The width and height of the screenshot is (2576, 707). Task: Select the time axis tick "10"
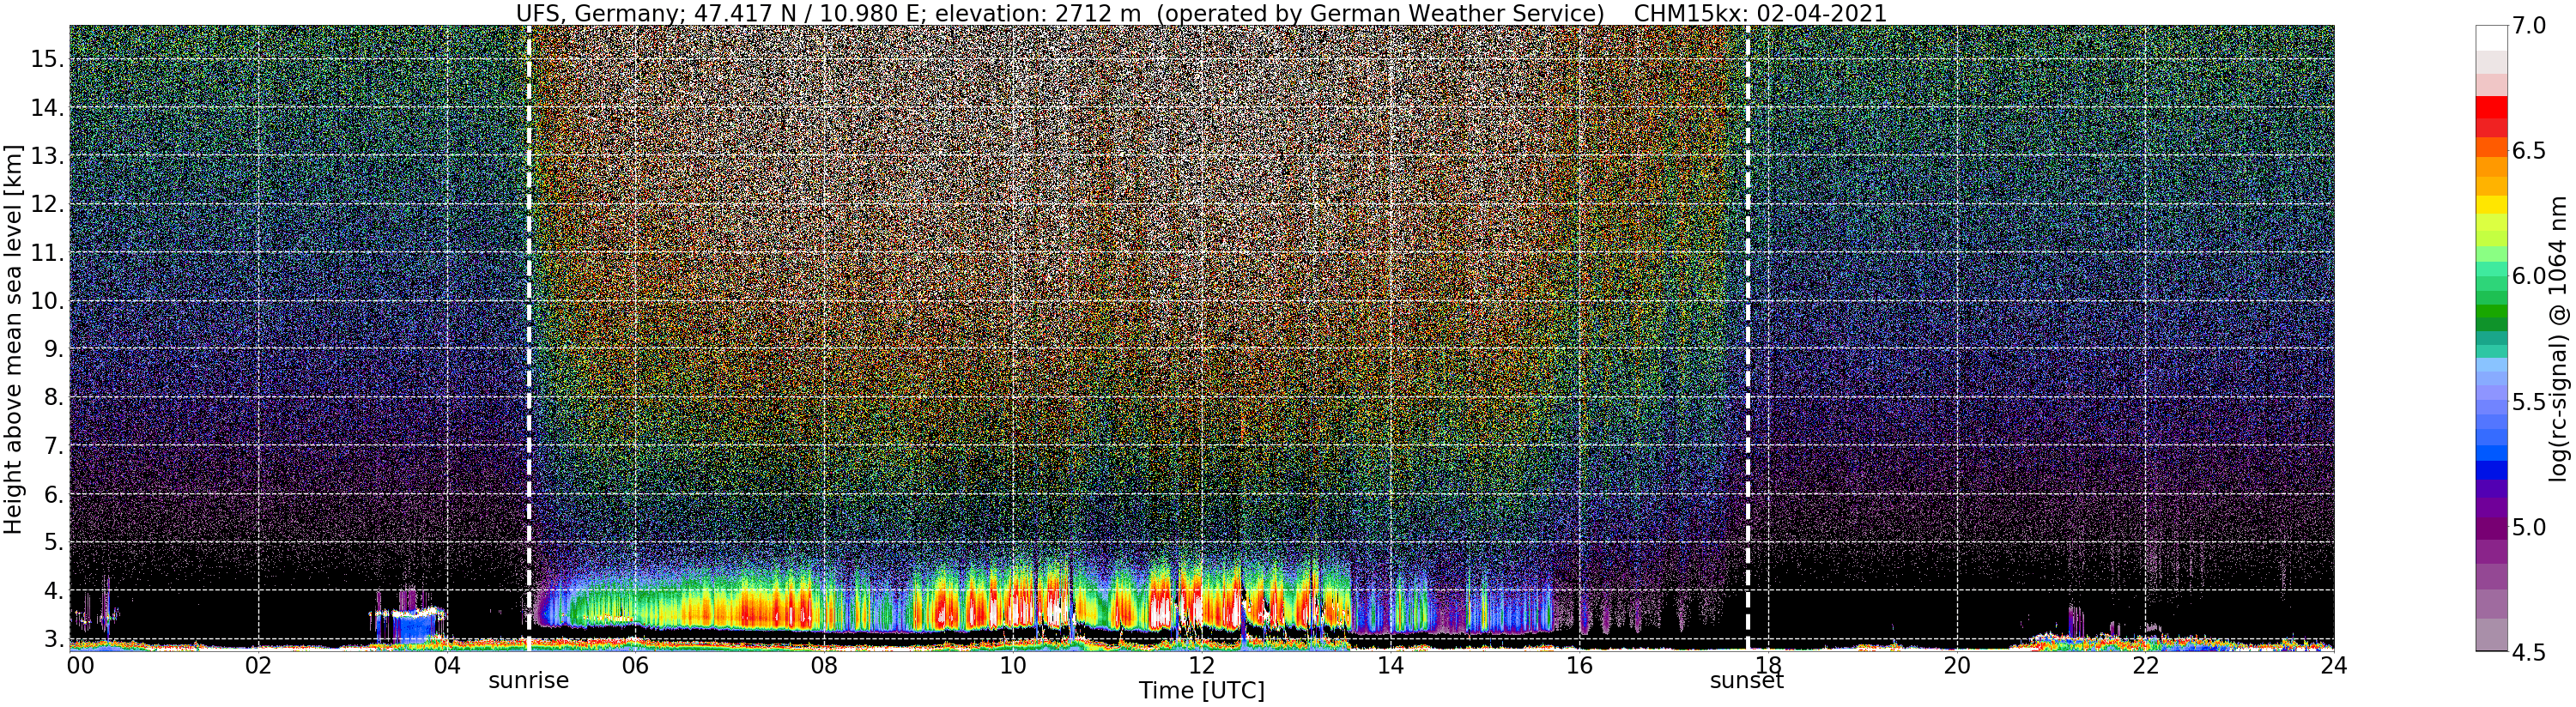point(1013,666)
